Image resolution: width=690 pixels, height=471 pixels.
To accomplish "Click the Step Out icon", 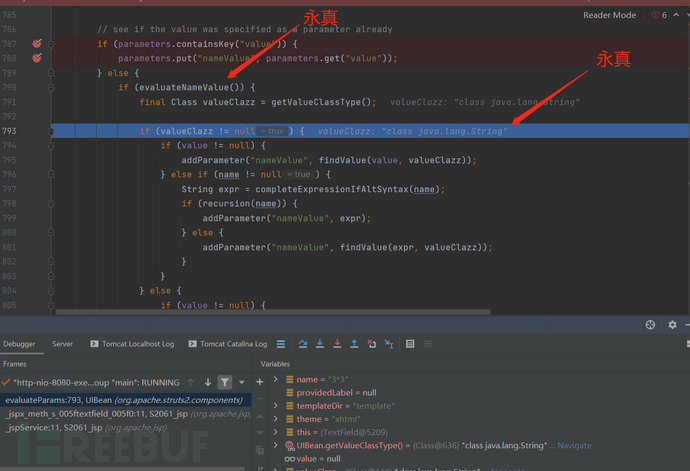I will [x=354, y=344].
